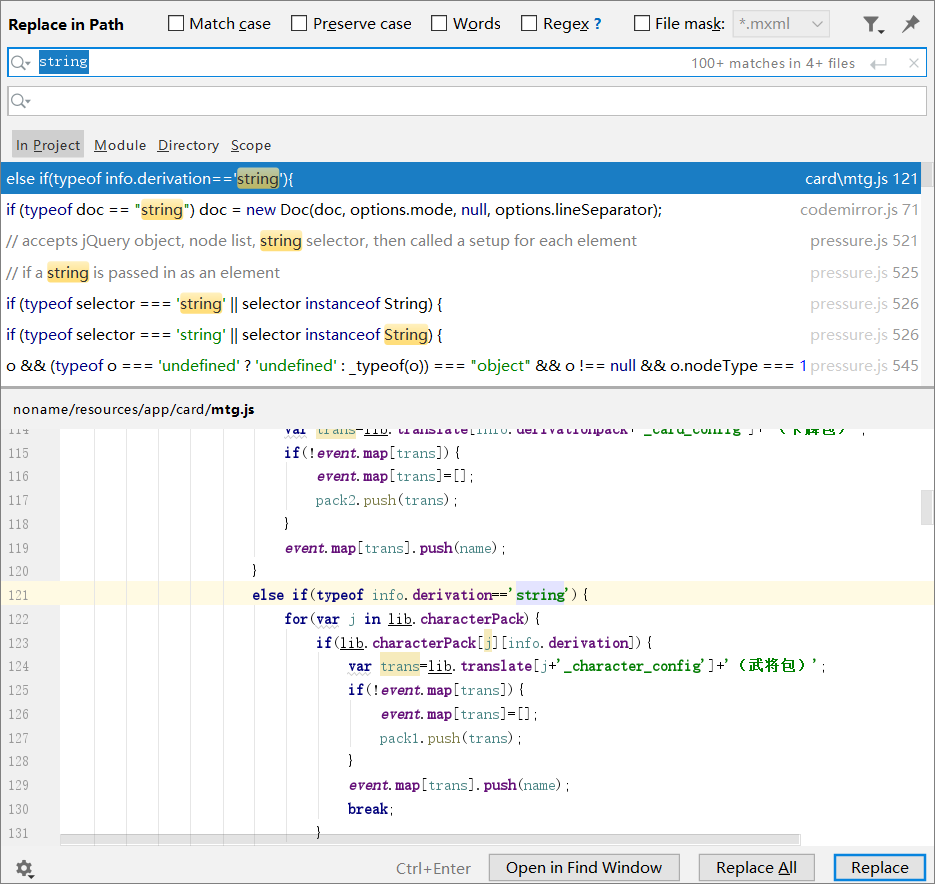This screenshot has height=884, width=935.
Task: Click the 'break;' statement on line 130
Action: click(370, 809)
